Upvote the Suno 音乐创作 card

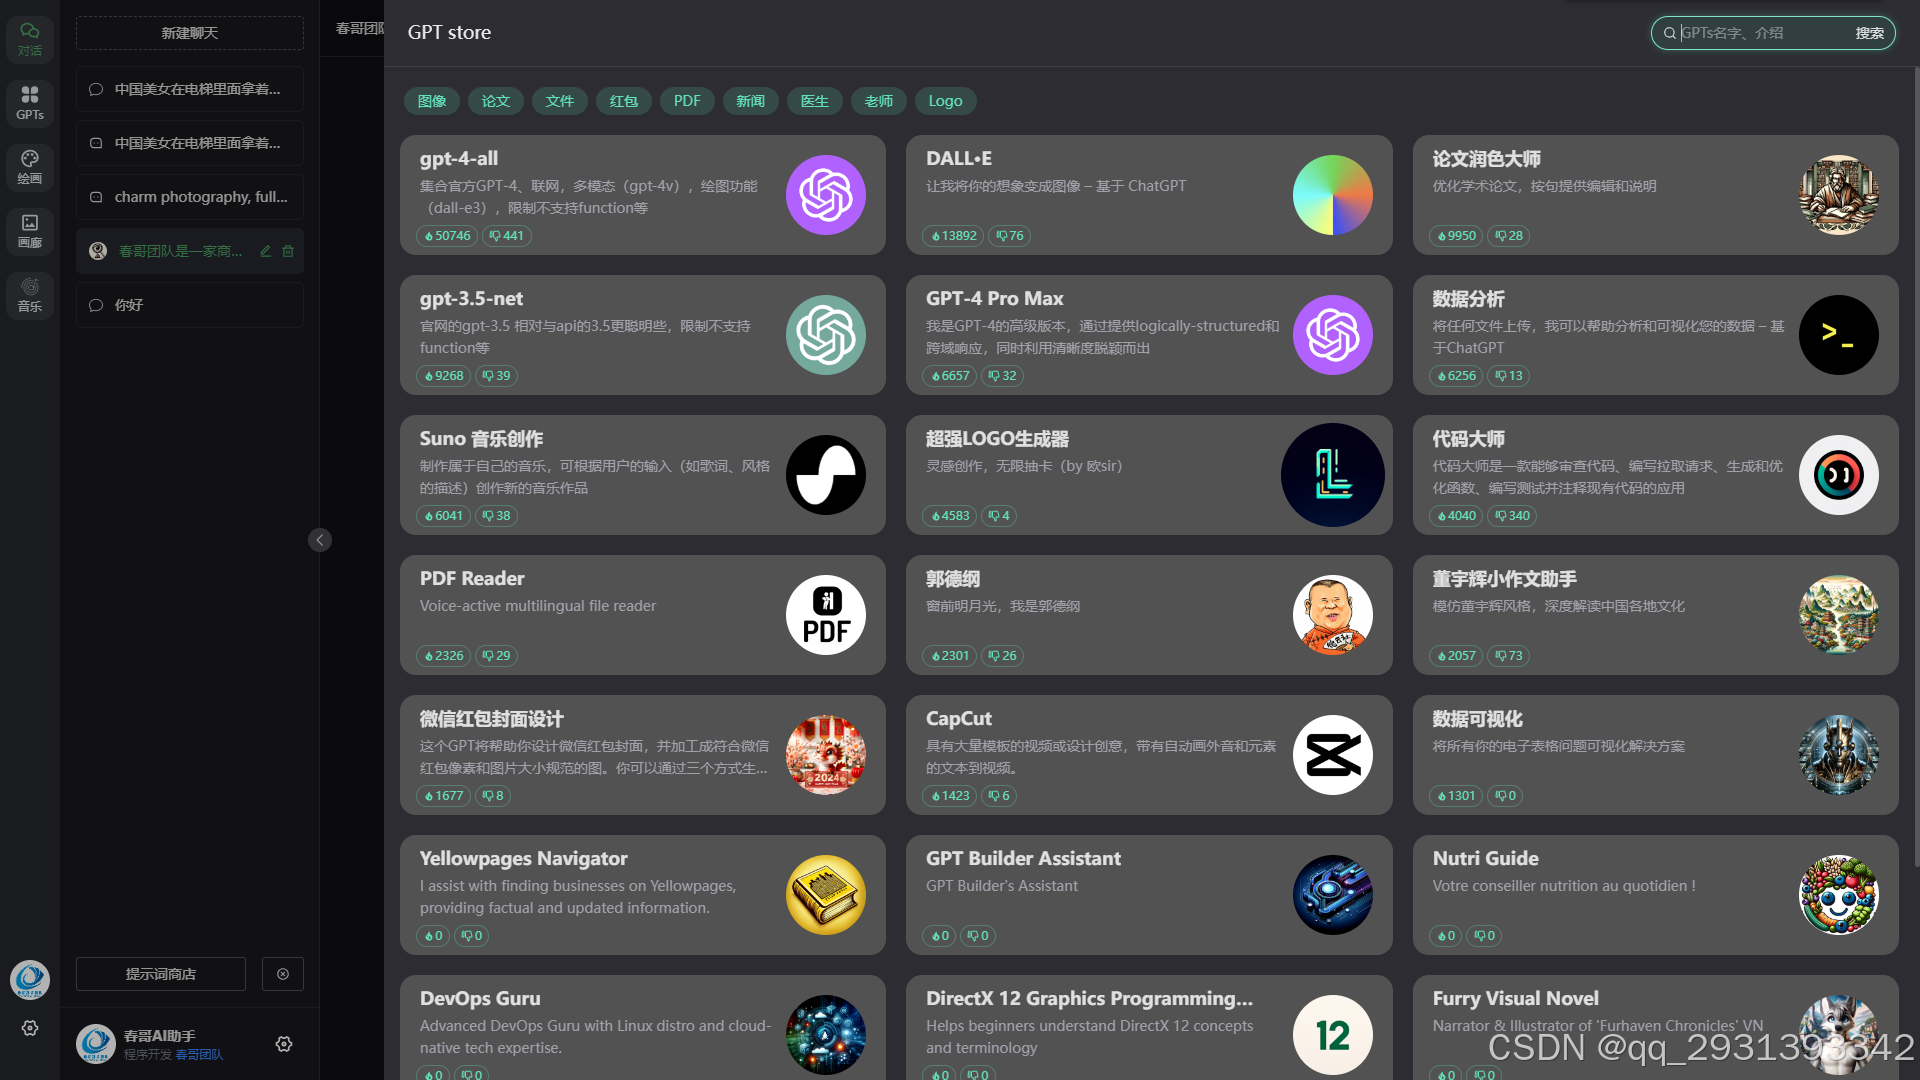click(443, 516)
